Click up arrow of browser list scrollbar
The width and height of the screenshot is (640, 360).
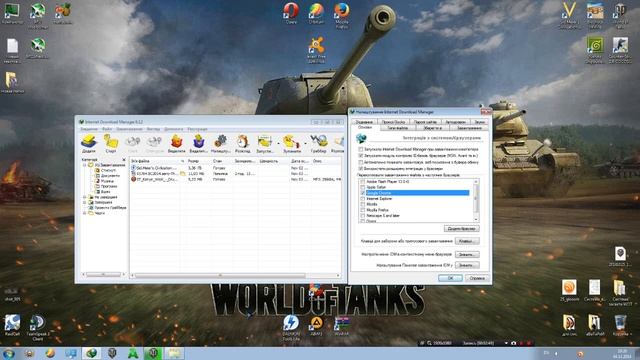tap(476, 181)
